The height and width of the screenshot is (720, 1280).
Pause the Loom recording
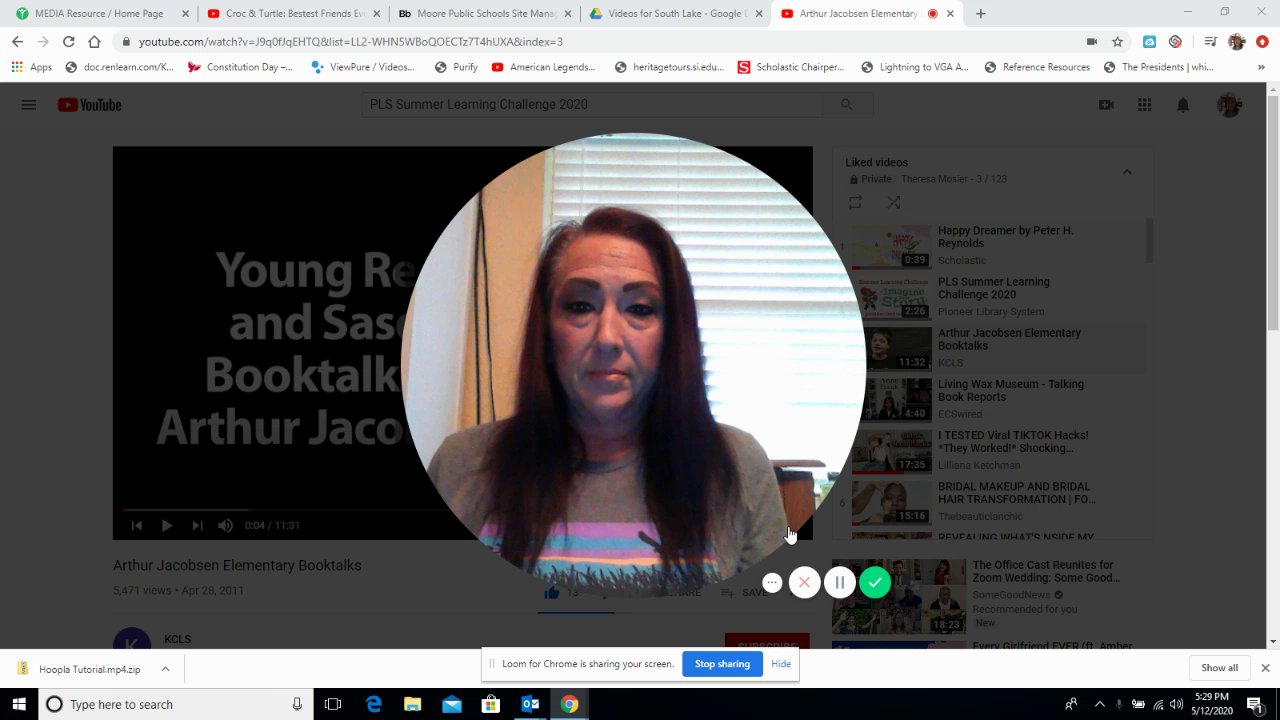[x=840, y=583]
